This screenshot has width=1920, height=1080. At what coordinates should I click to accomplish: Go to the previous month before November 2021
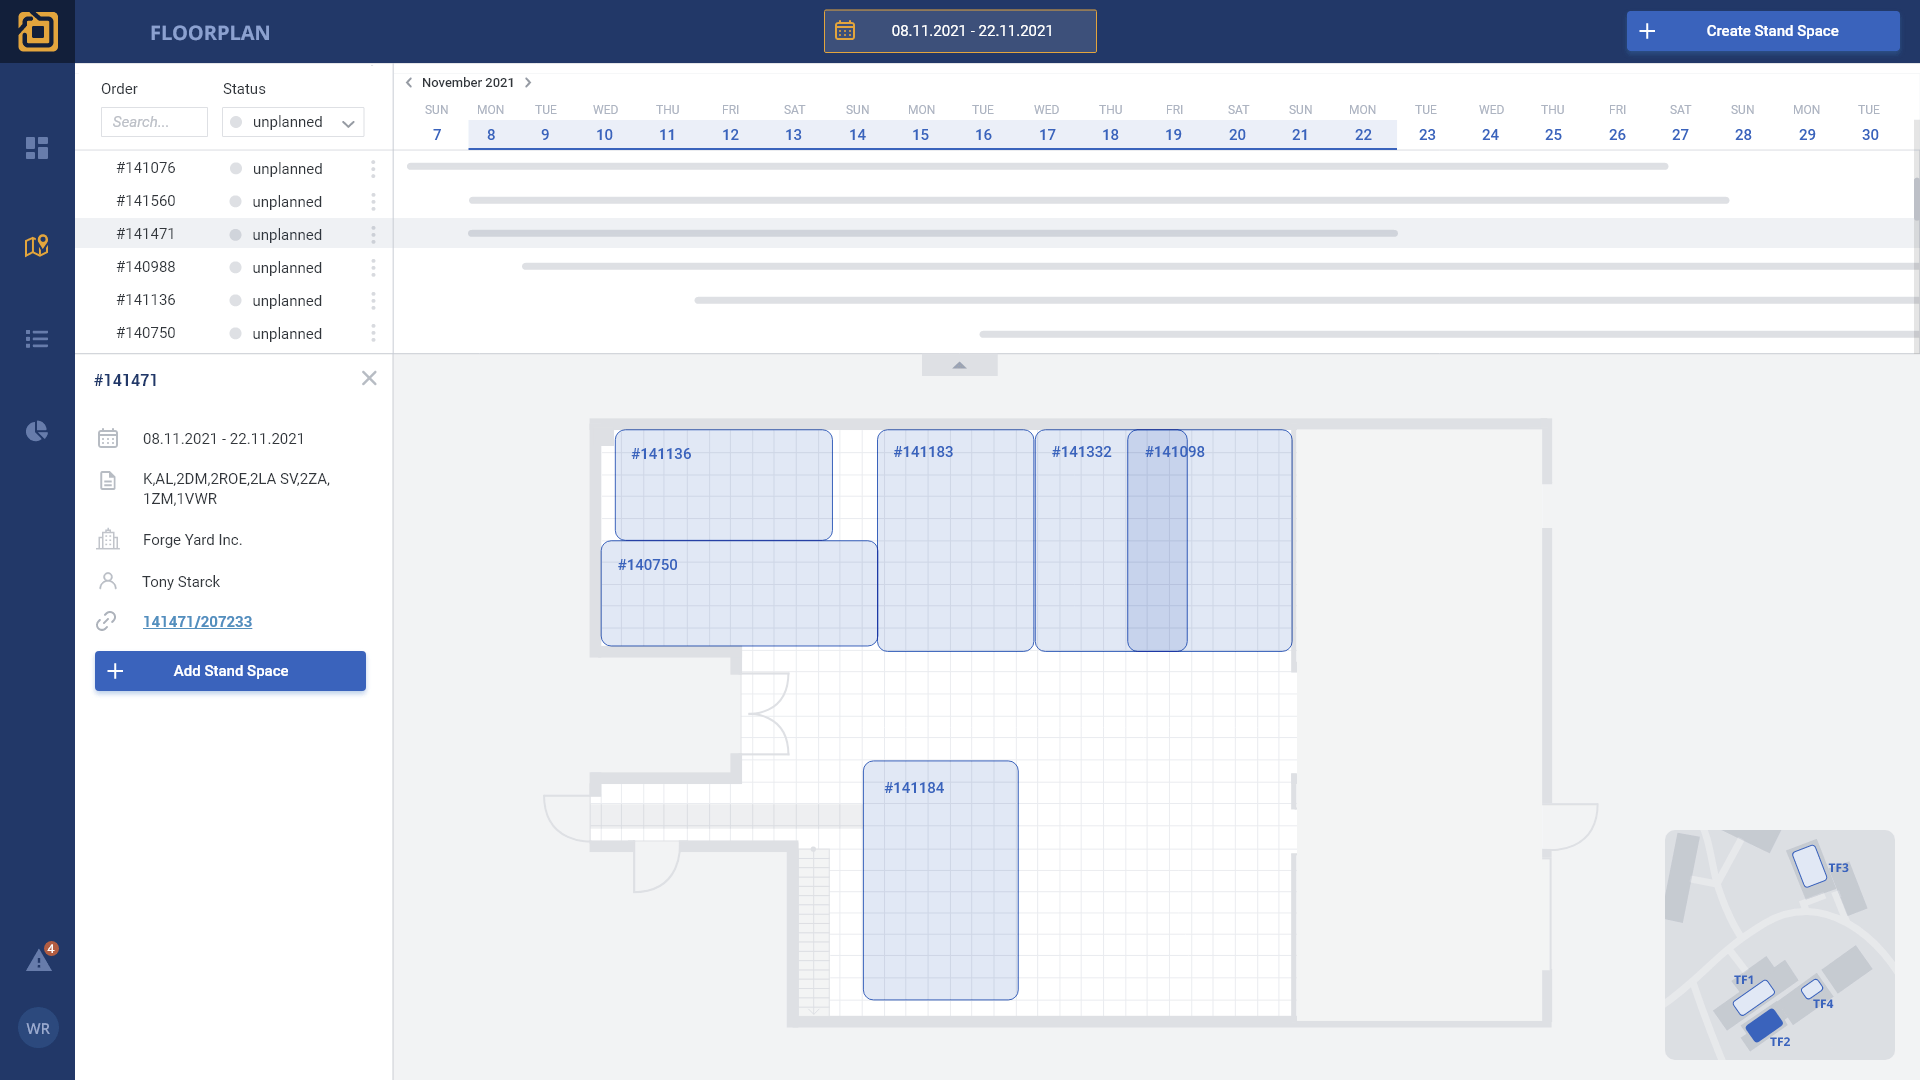click(x=409, y=83)
